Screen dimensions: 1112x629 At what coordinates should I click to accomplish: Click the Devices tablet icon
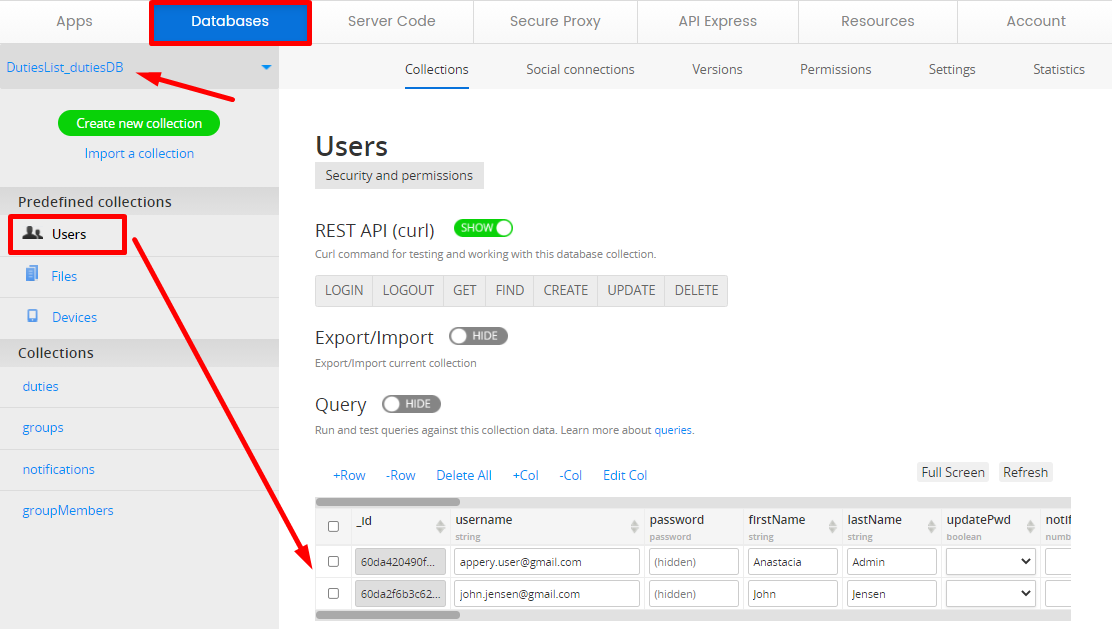pyautogui.click(x=33, y=316)
